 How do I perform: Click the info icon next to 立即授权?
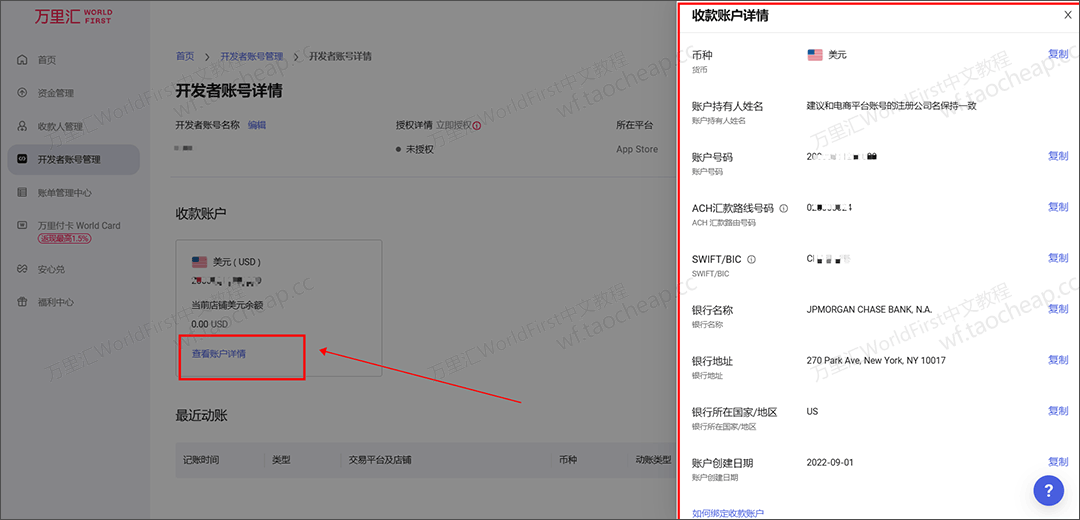(477, 125)
